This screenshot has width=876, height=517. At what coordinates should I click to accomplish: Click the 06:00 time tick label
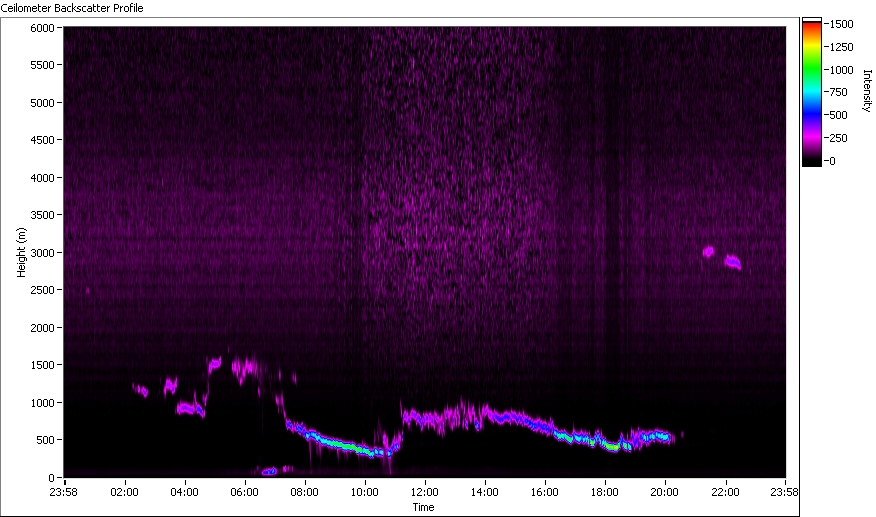[x=244, y=492]
